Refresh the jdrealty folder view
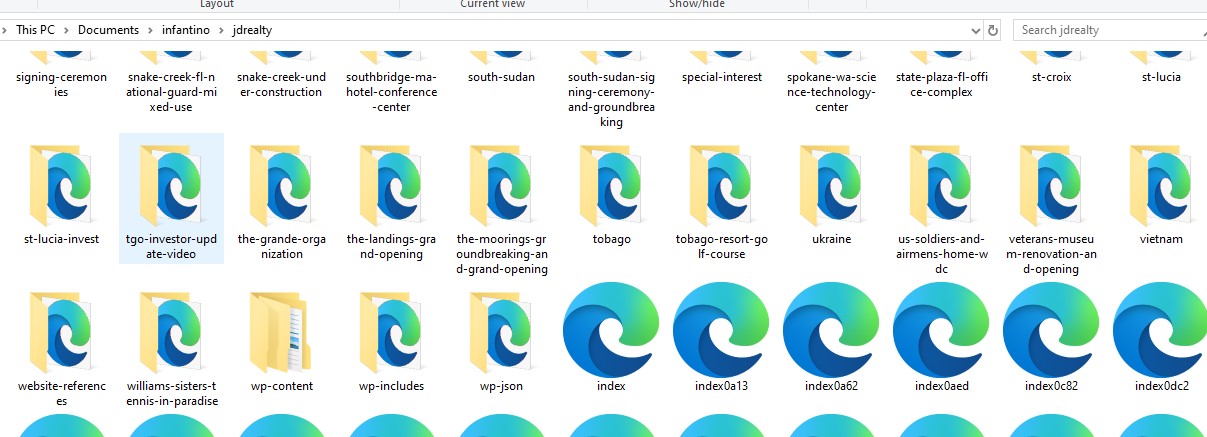Image resolution: width=1207 pixels, height=437 pixels. tap(993, 30)
